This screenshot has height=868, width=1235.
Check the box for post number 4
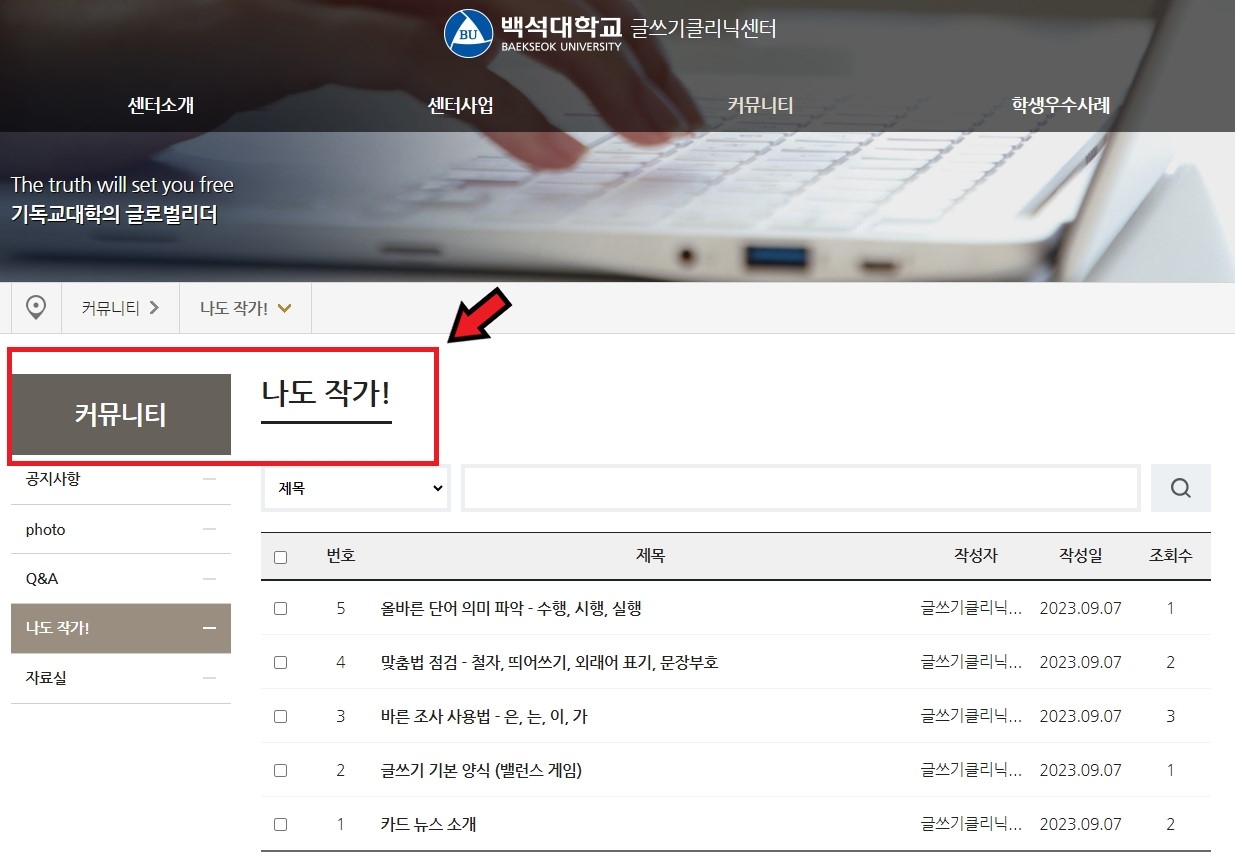[280, 662]
